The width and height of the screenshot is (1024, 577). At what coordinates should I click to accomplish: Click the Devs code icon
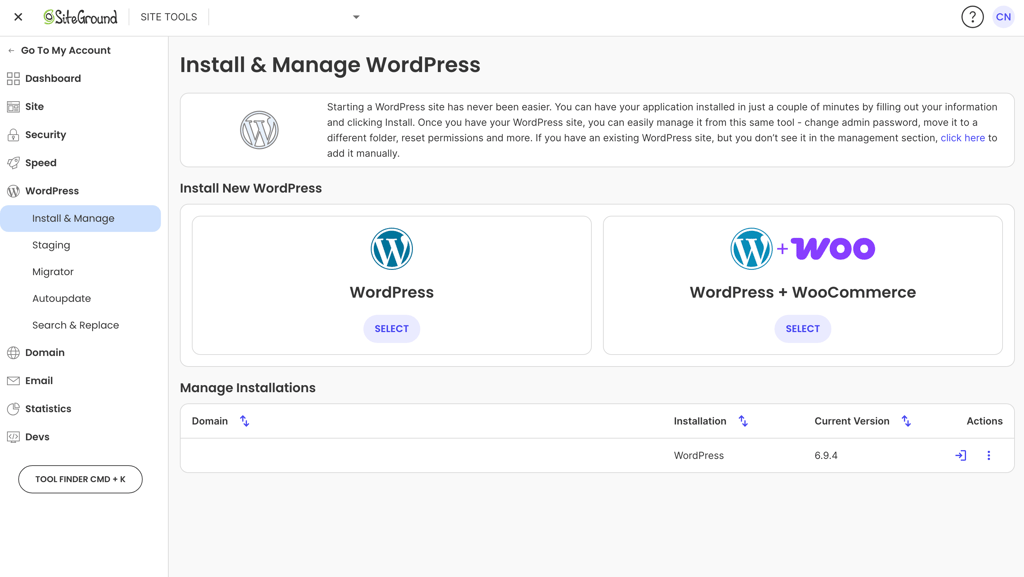[13, 437]
